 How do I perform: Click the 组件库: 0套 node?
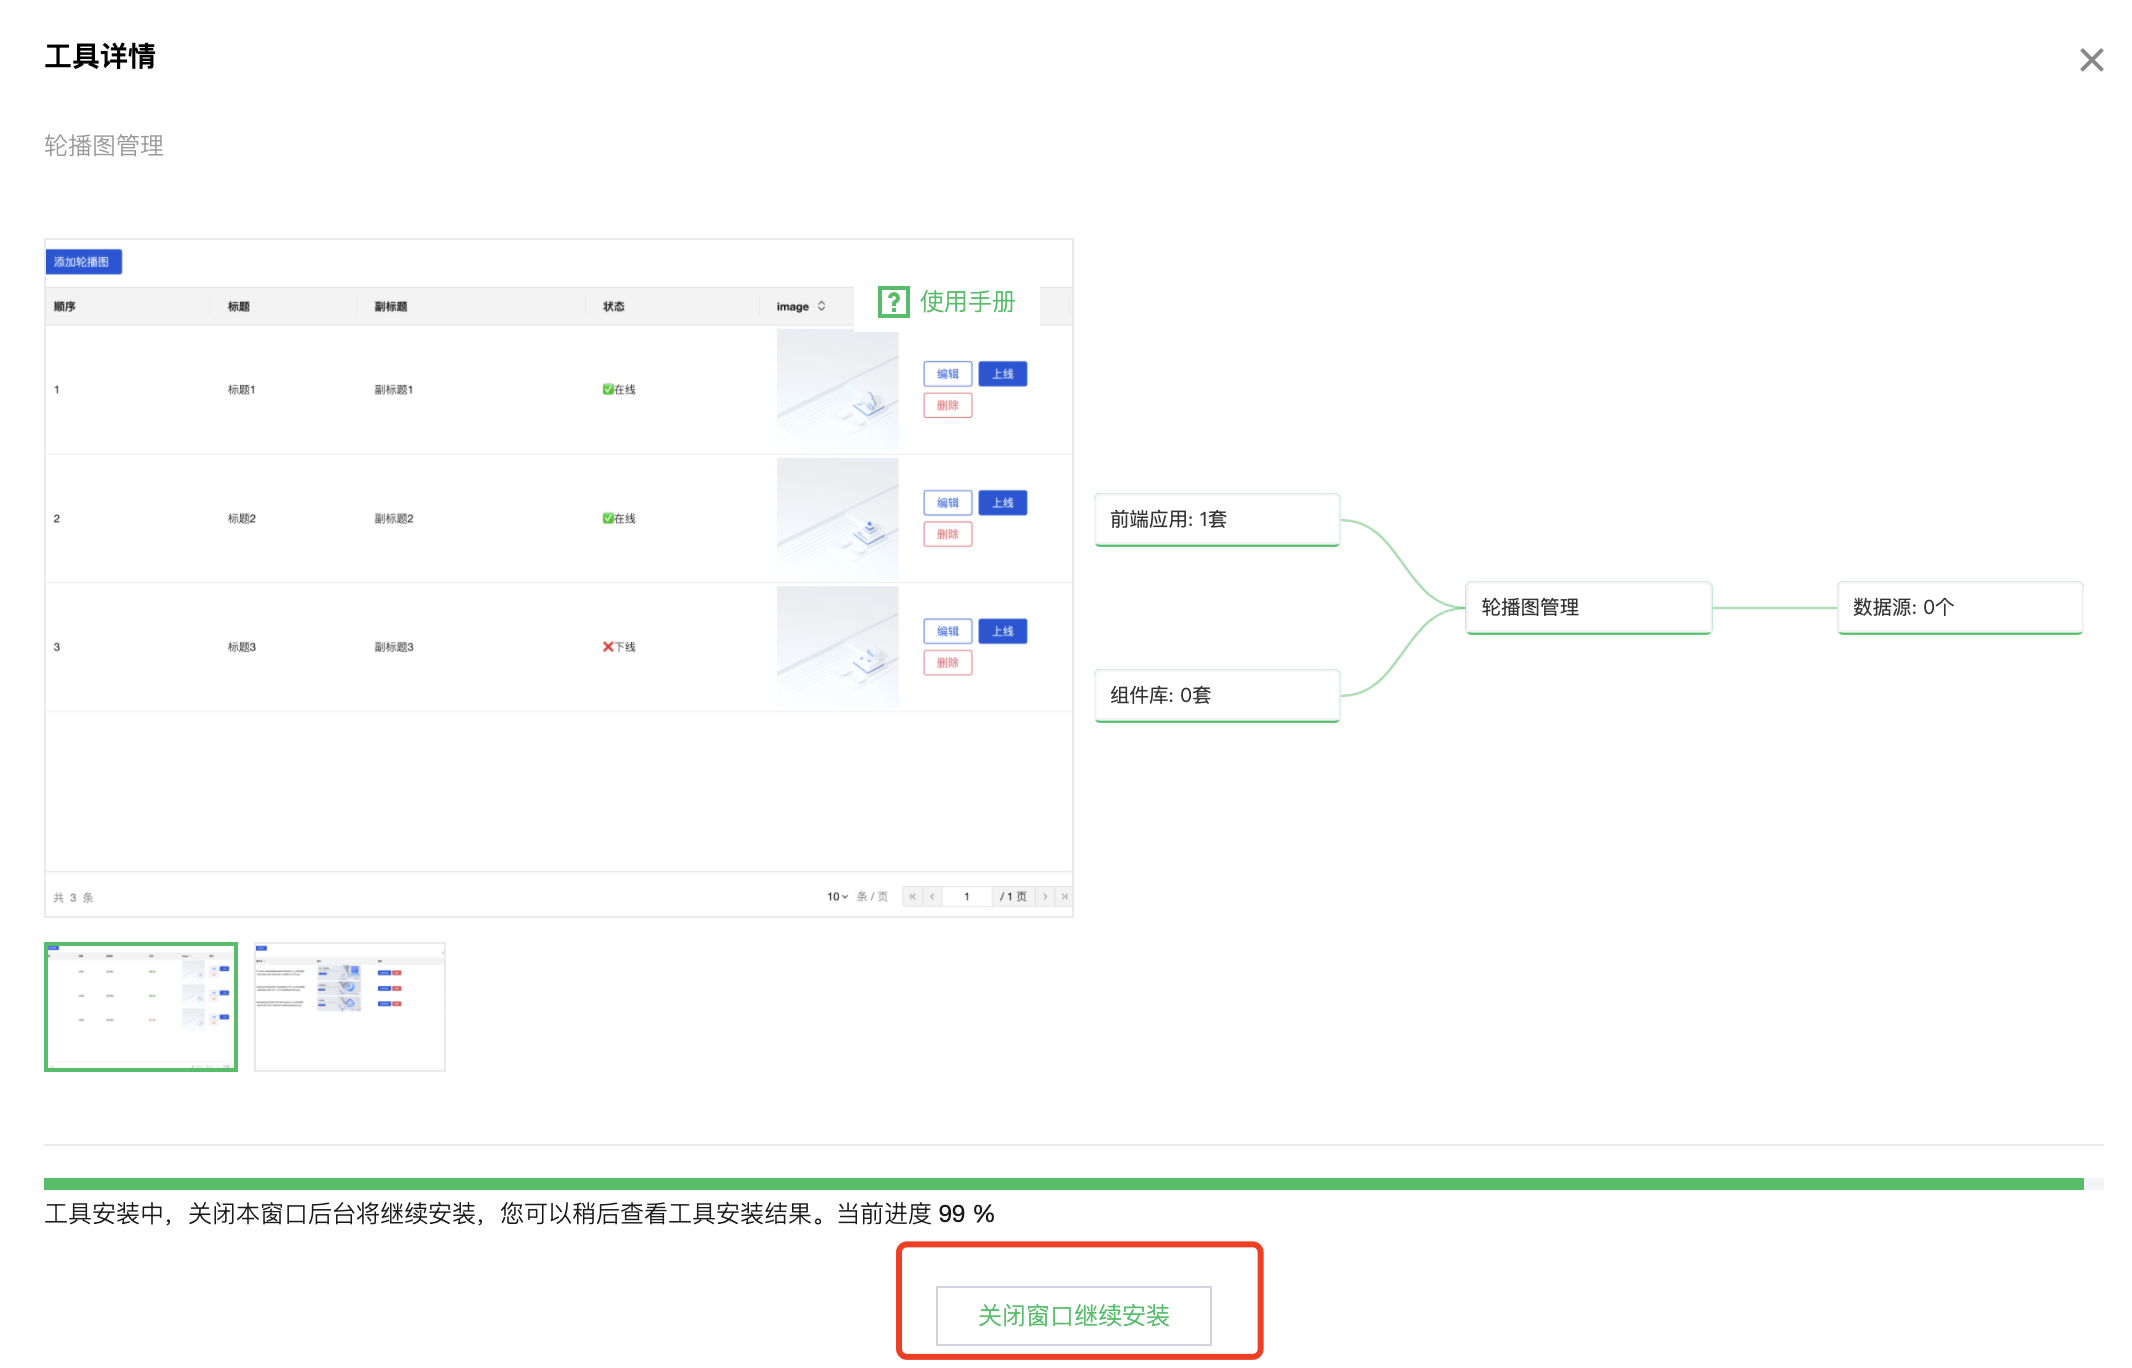[x=1217, y=695]
